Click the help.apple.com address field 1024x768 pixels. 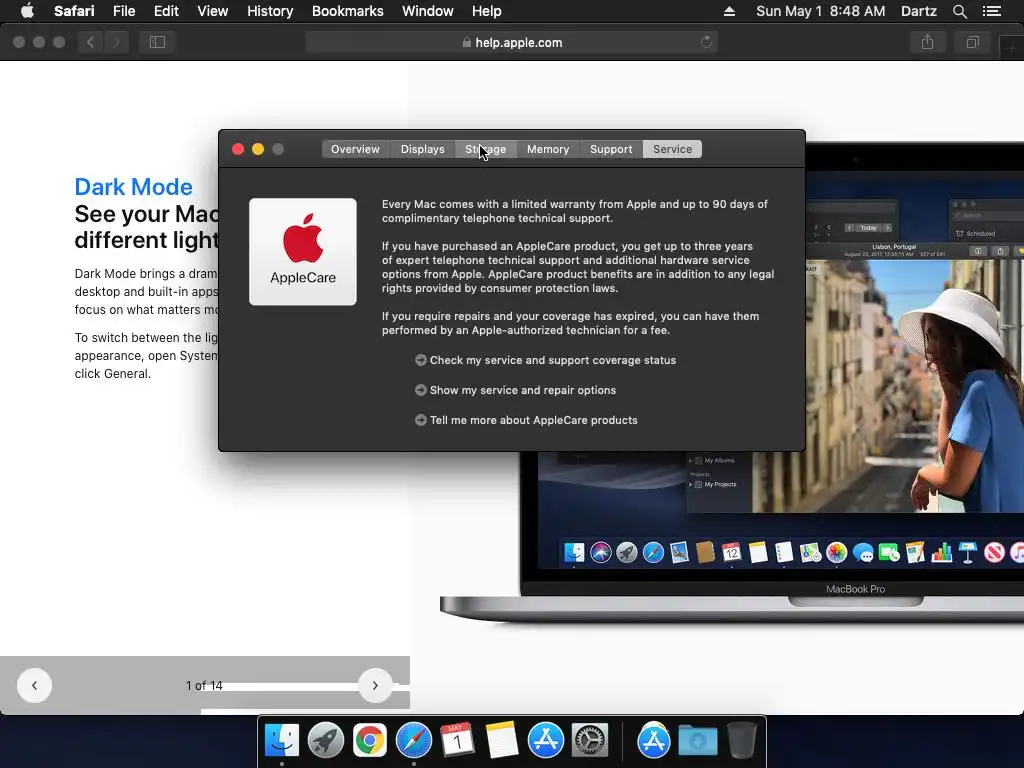(512, 42)
